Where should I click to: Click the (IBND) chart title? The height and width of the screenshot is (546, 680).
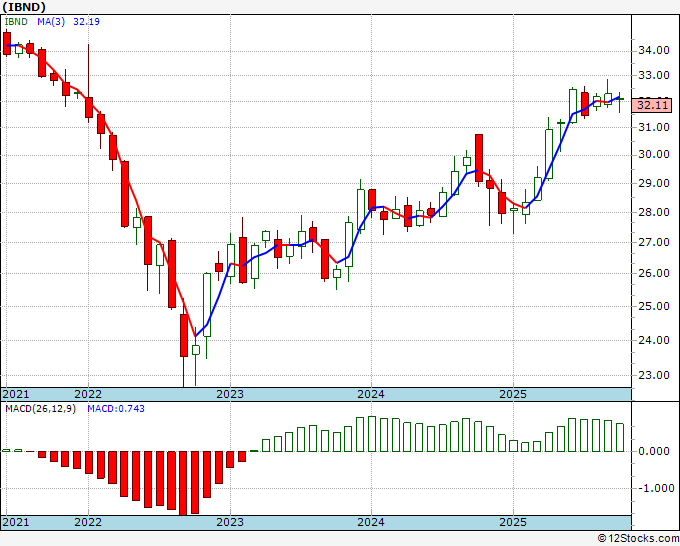tap(24, 7)
